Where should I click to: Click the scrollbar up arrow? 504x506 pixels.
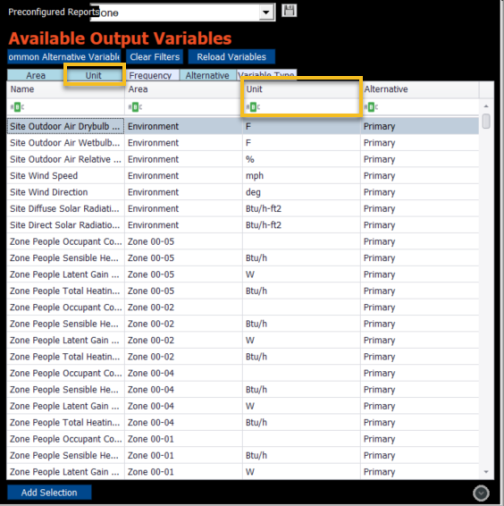[486, 106]
